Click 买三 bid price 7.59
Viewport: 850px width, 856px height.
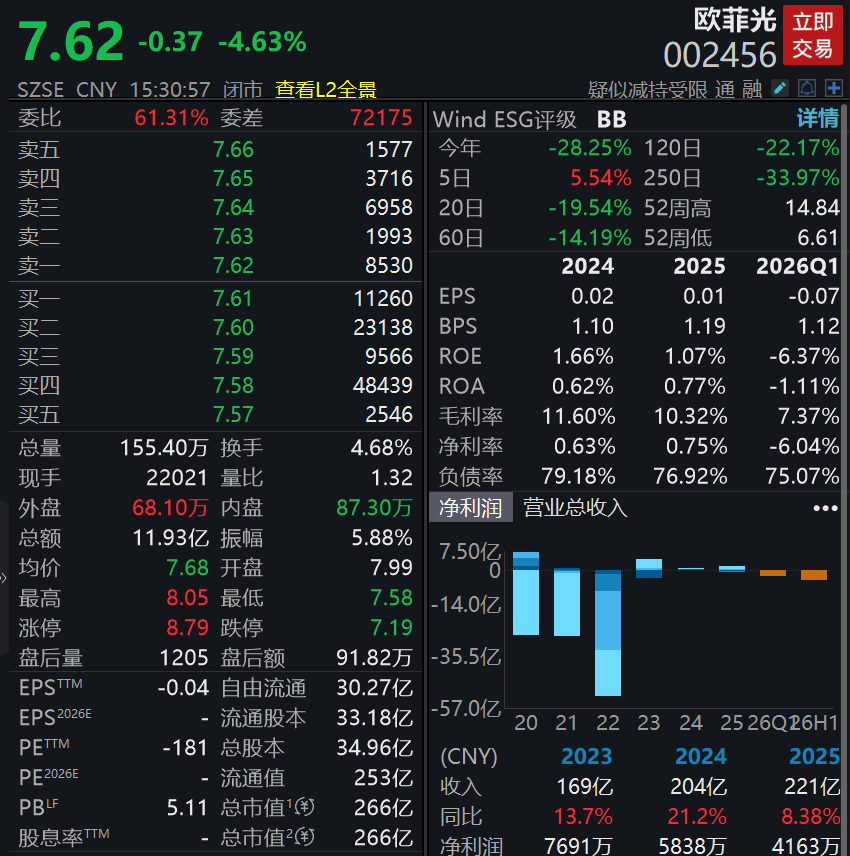(233, 356)
